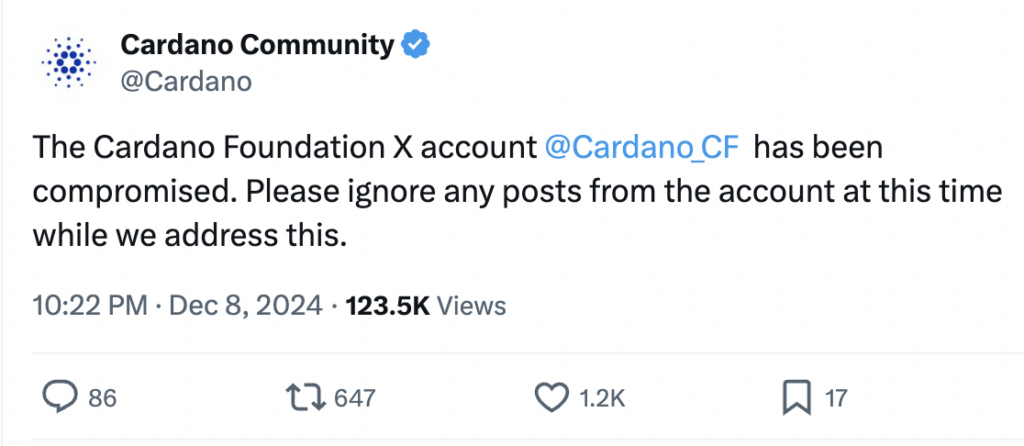Click the 647 reposts count
Viewport: 1024px width, 446px height.
pyautogui.click(x=355, y=398)
